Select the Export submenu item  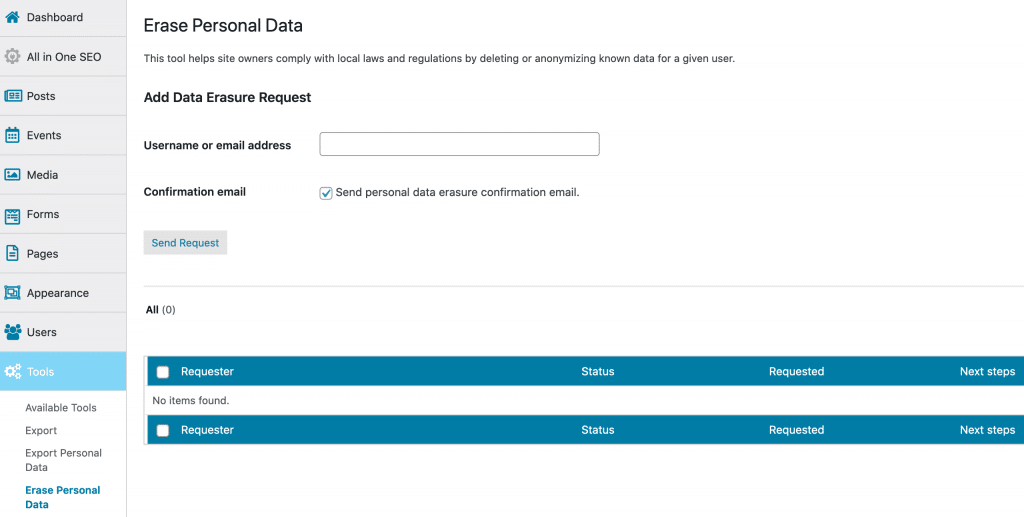click(41, 430)
